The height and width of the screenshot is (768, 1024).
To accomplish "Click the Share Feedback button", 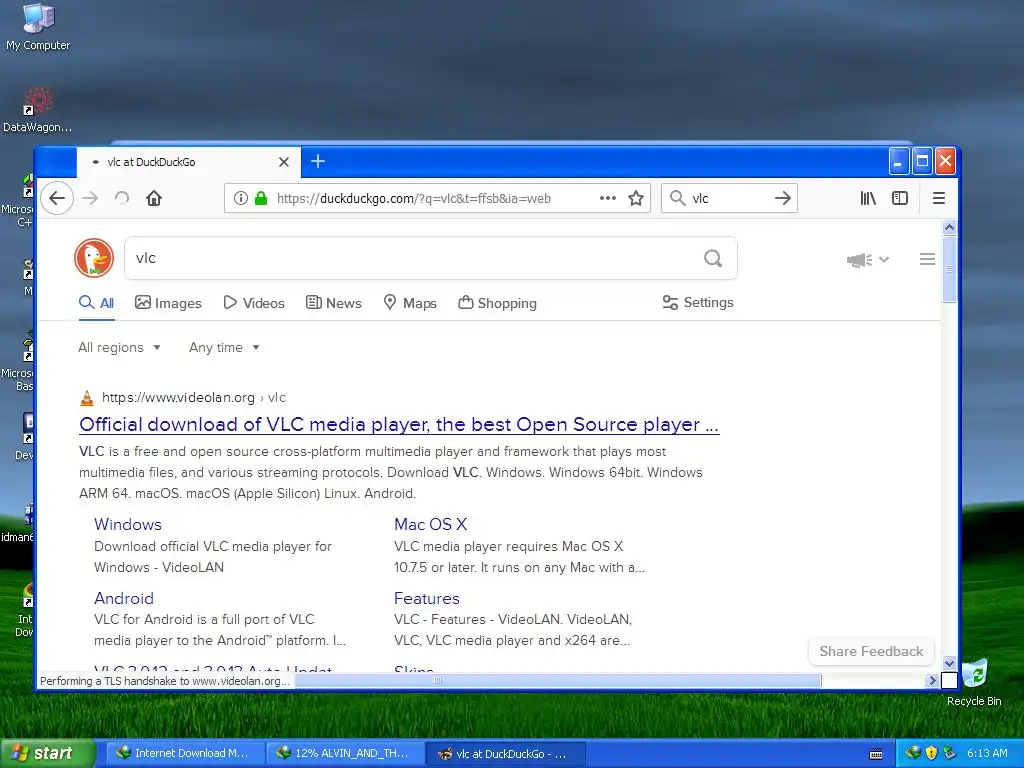I will click(x=871, y=651).
